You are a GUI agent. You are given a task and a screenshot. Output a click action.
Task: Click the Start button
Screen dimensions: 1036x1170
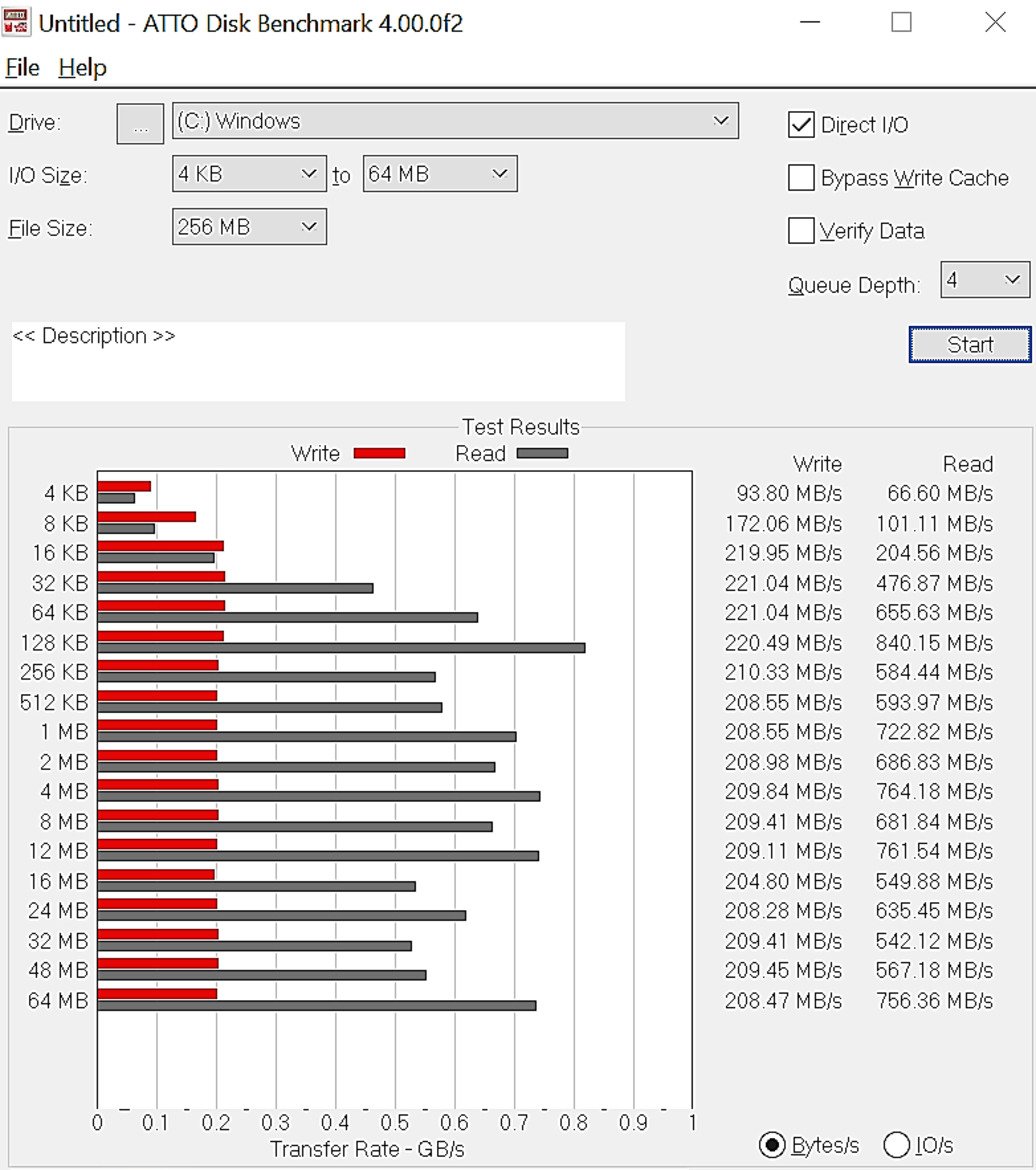(x=970, y=345)
